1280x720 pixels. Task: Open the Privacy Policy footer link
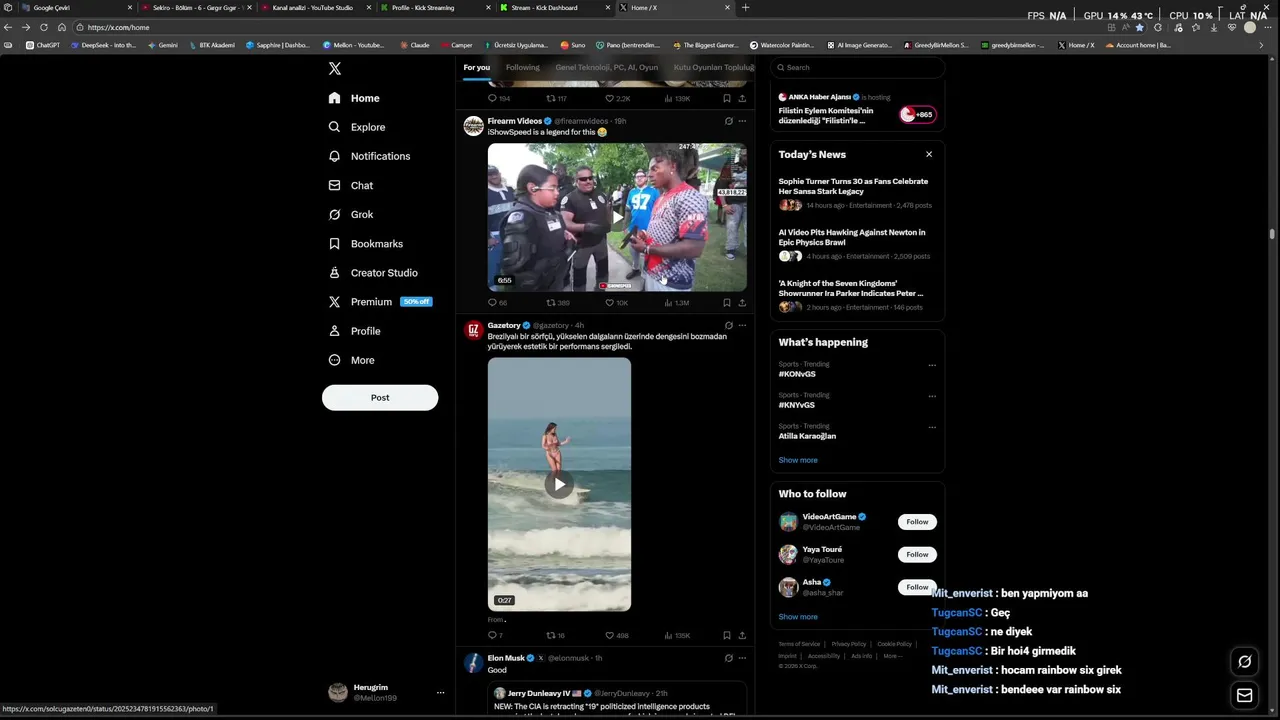(849, 644)
